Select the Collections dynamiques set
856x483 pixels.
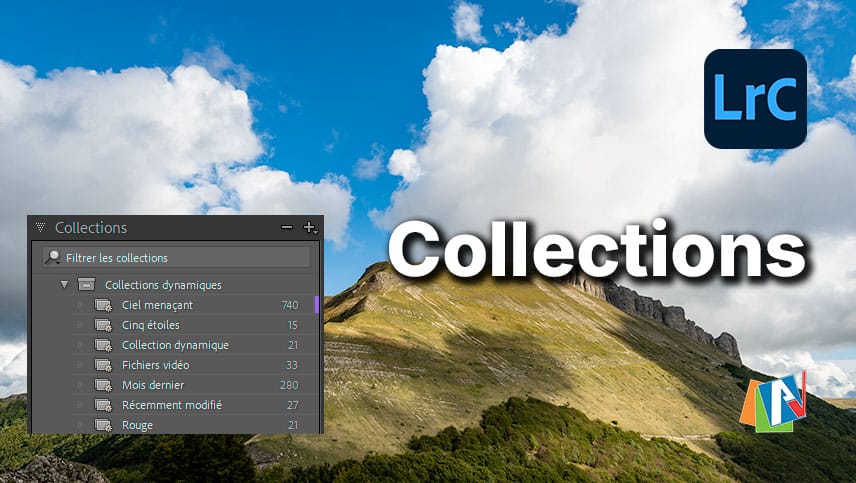point(163,285)
